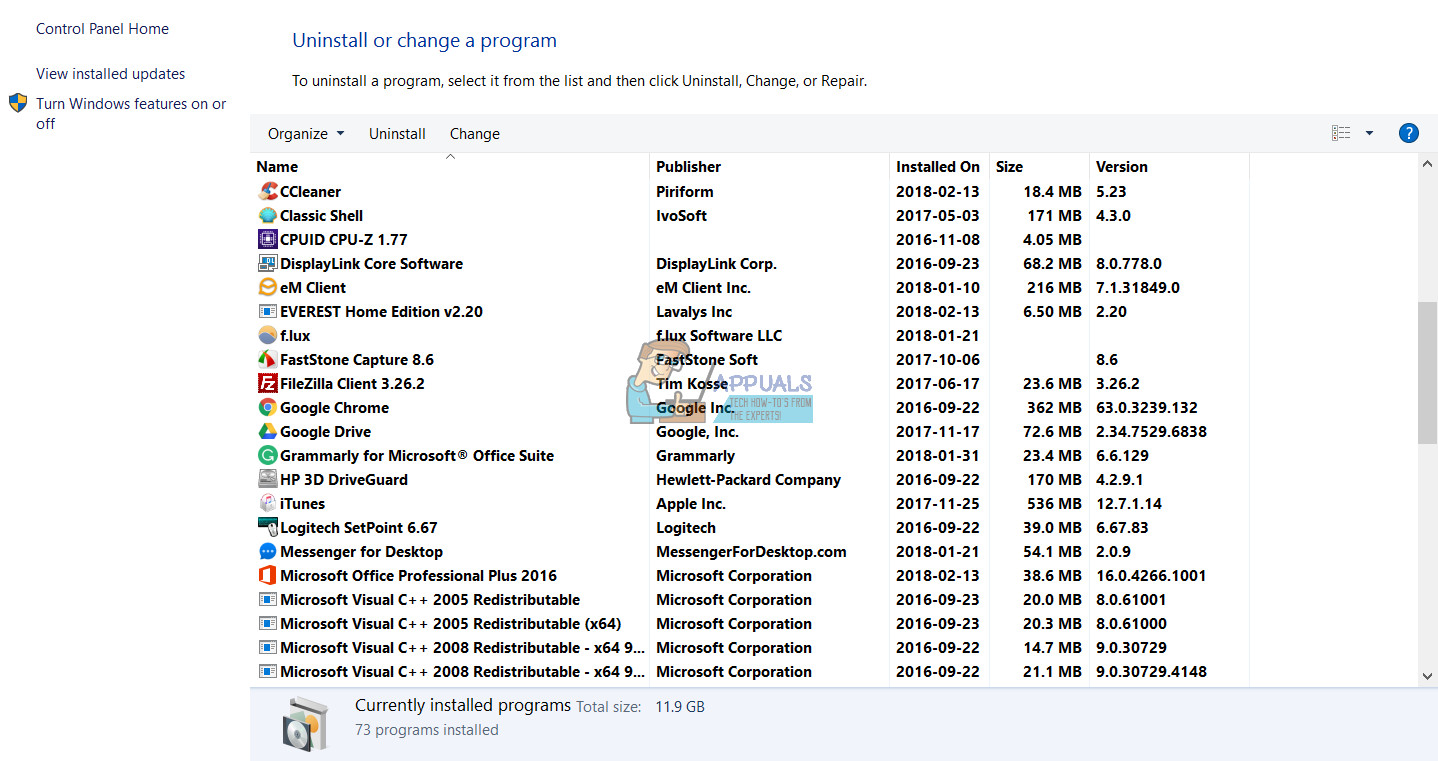1438x761 pixels.
Task: Expand the view options dropdown arrow
Action: click(x=1369, y=133)
